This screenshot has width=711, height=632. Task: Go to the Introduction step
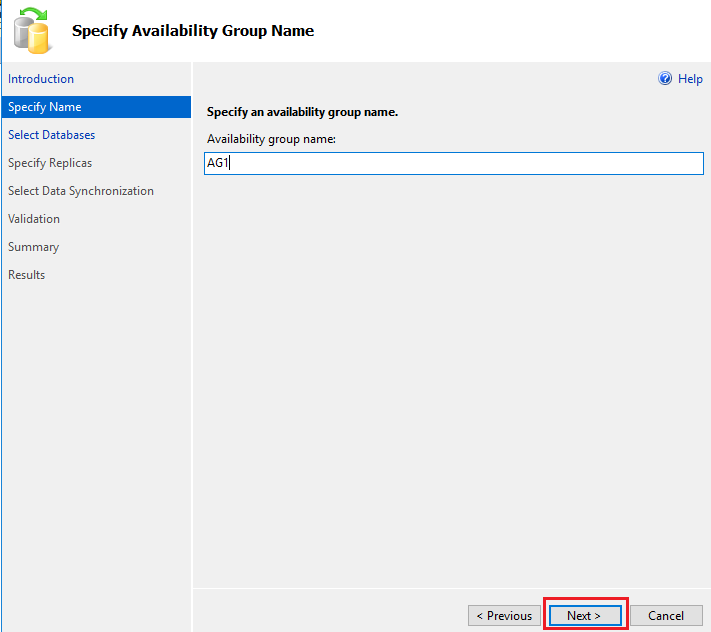coord(41,79)
